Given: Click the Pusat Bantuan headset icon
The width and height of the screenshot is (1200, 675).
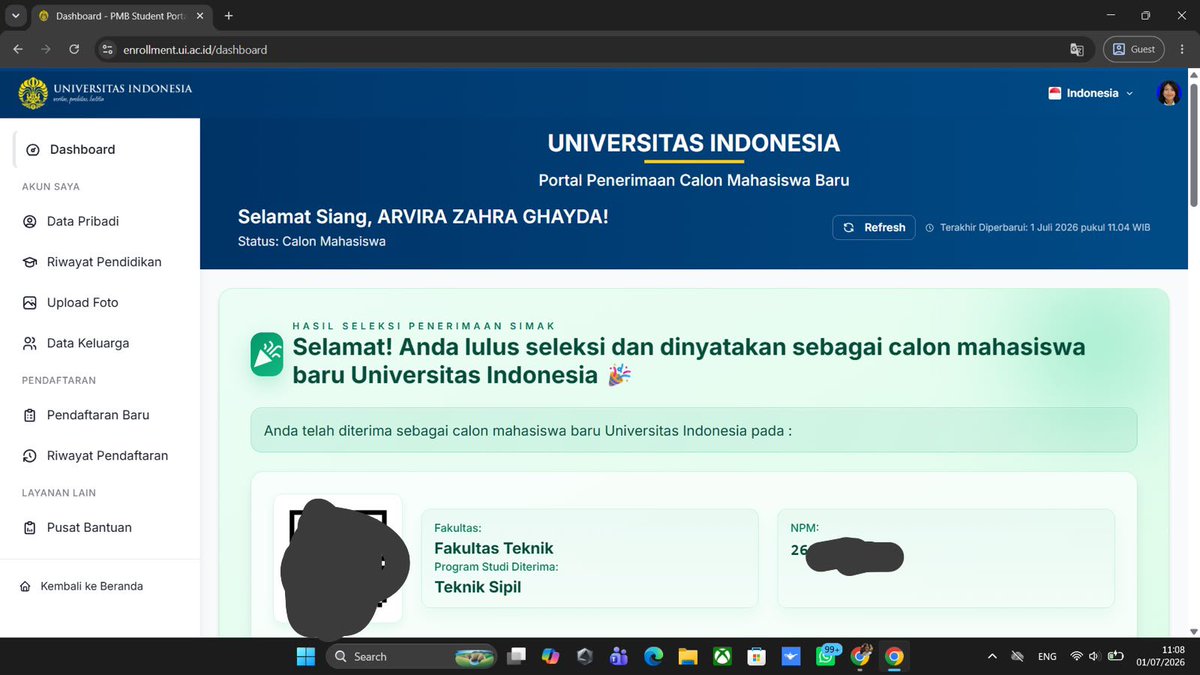Looking at the screenshot, I should coord(29,527).
